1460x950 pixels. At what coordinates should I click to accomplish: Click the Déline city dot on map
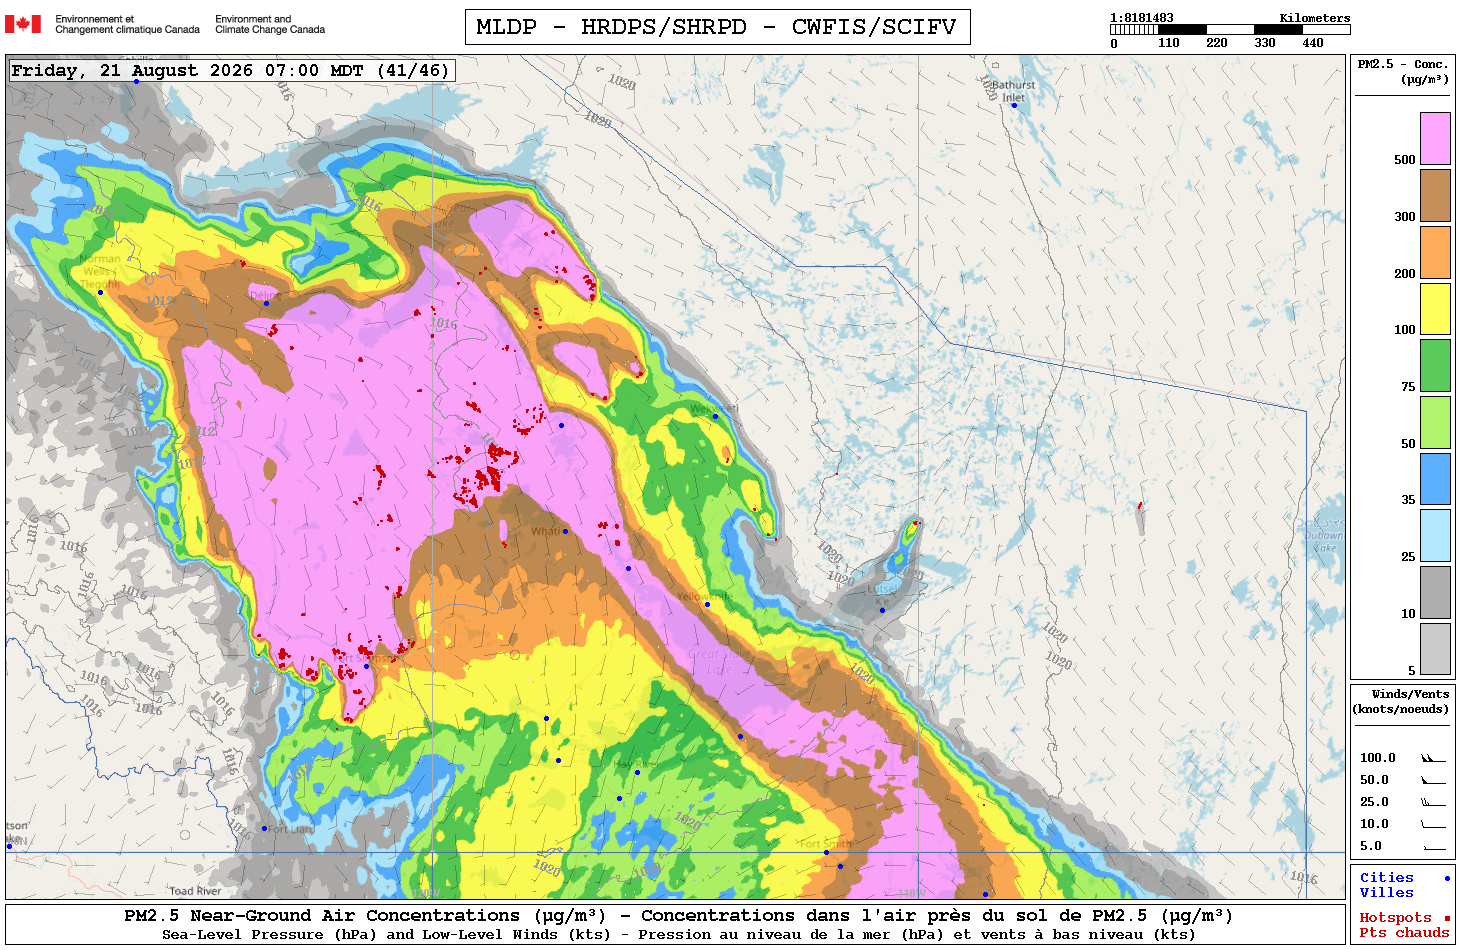[x=266, y=303]
